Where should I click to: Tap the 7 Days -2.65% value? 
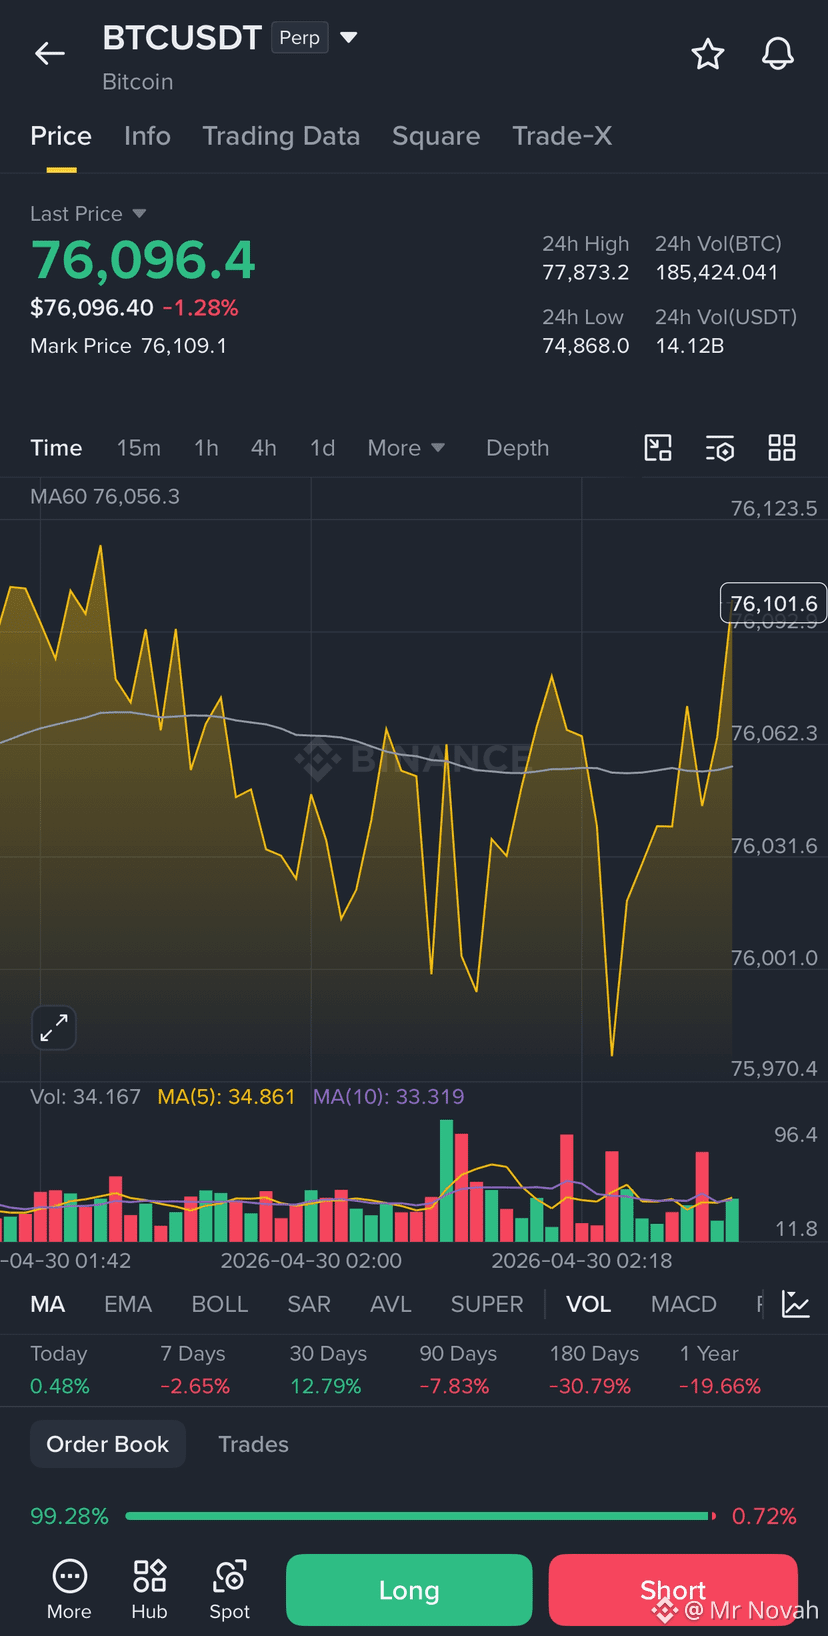[195, 1386]
